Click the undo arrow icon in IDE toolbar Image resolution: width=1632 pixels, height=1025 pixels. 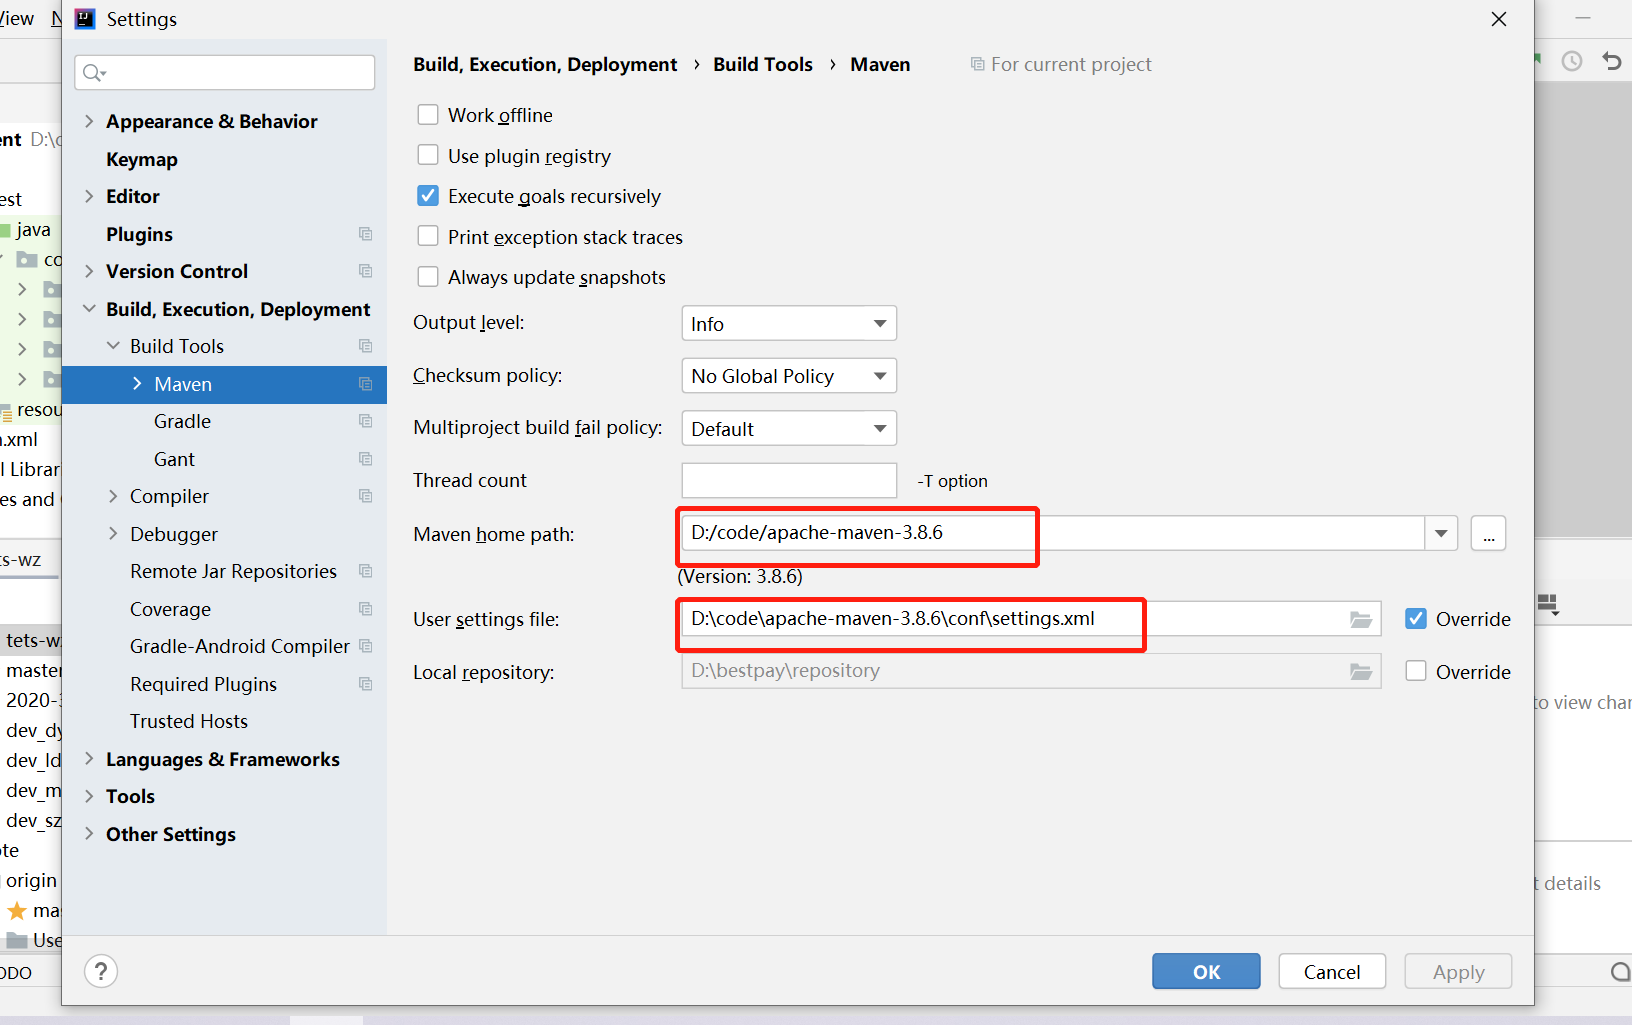click(1611, 61)
